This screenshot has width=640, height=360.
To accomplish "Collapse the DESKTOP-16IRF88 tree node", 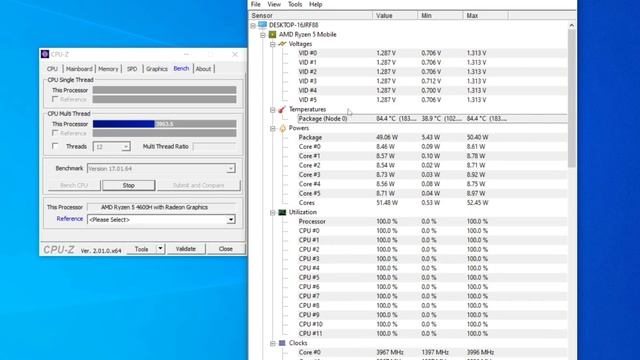I will point(253,25).
